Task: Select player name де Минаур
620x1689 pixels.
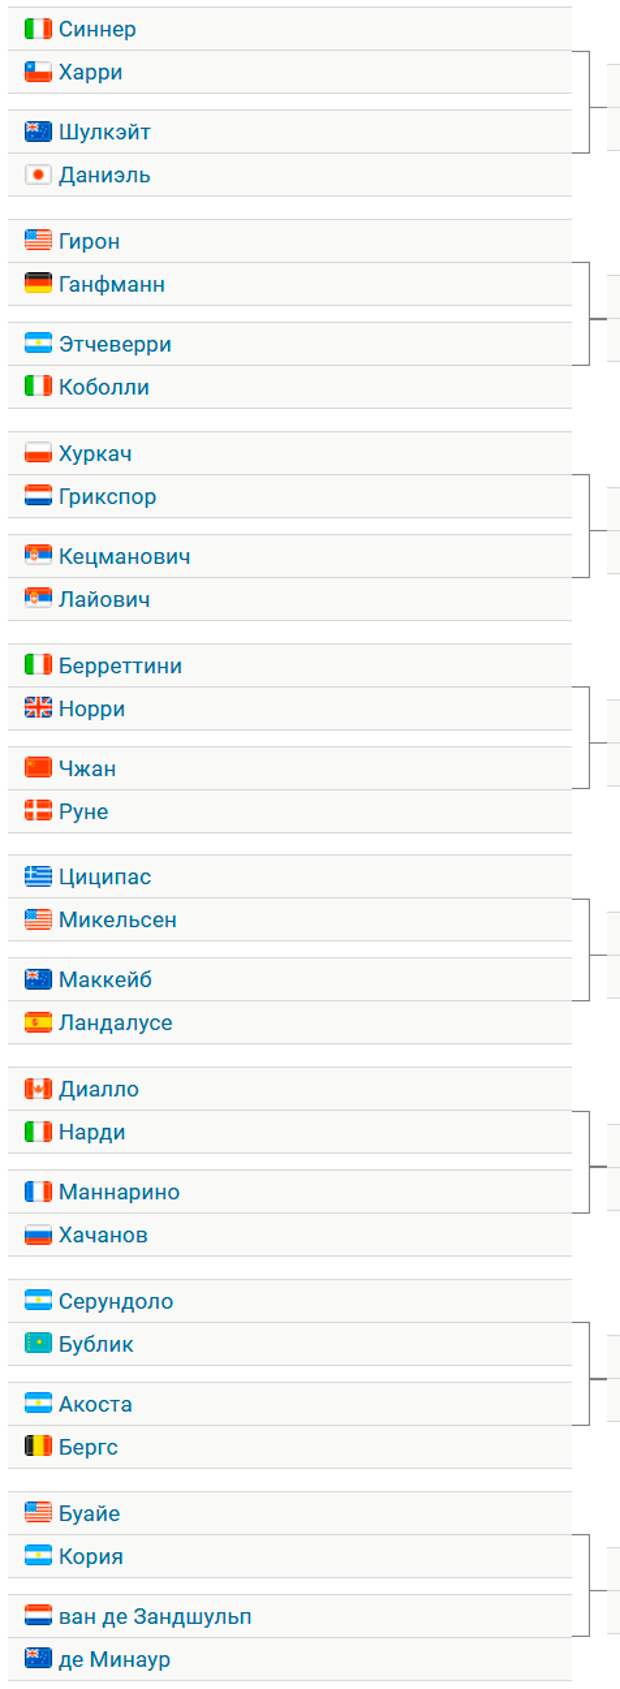Action: pyautogui.click(x=114, y=1659)
